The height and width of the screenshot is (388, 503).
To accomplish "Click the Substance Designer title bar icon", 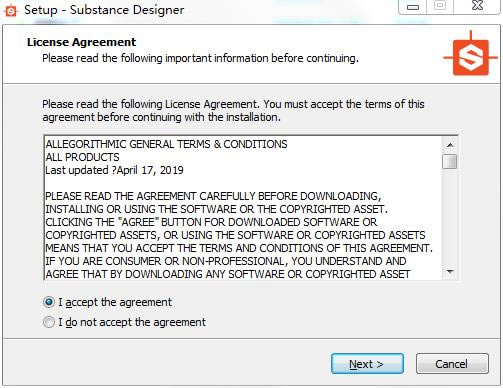I will pos(11,11).
